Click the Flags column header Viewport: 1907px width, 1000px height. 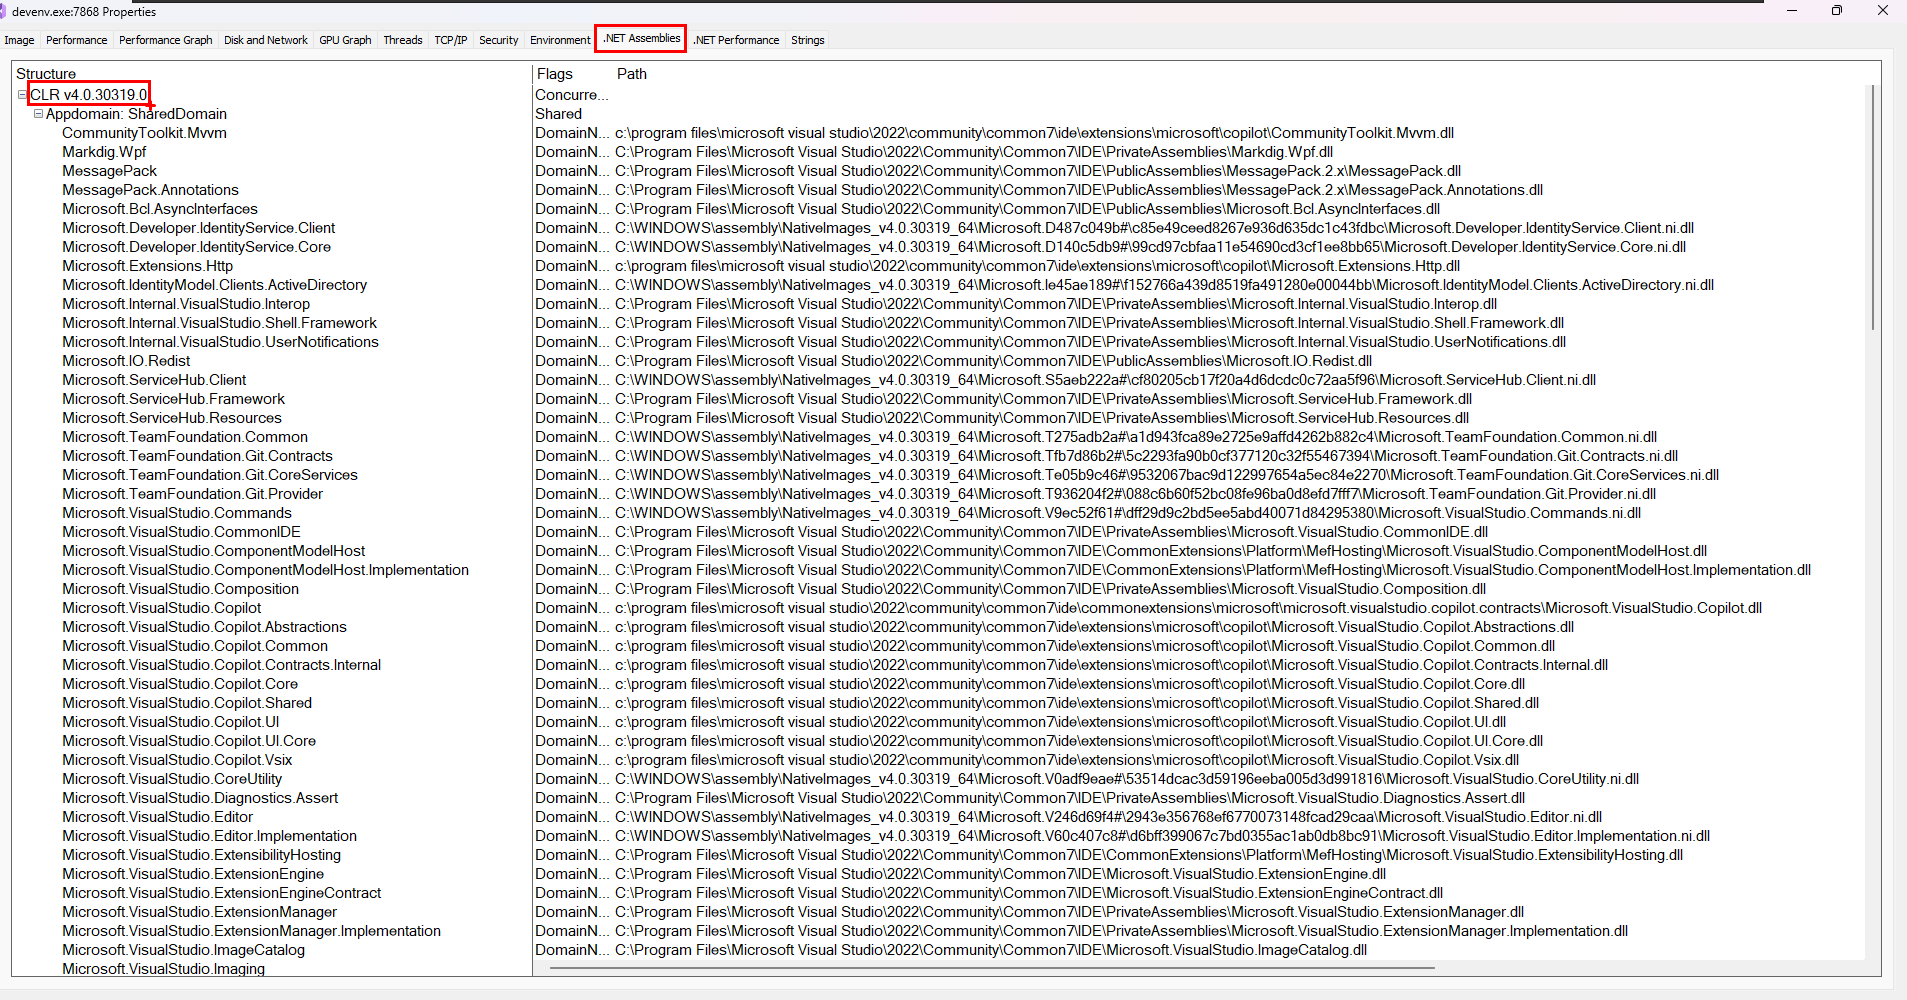point(555,74)
